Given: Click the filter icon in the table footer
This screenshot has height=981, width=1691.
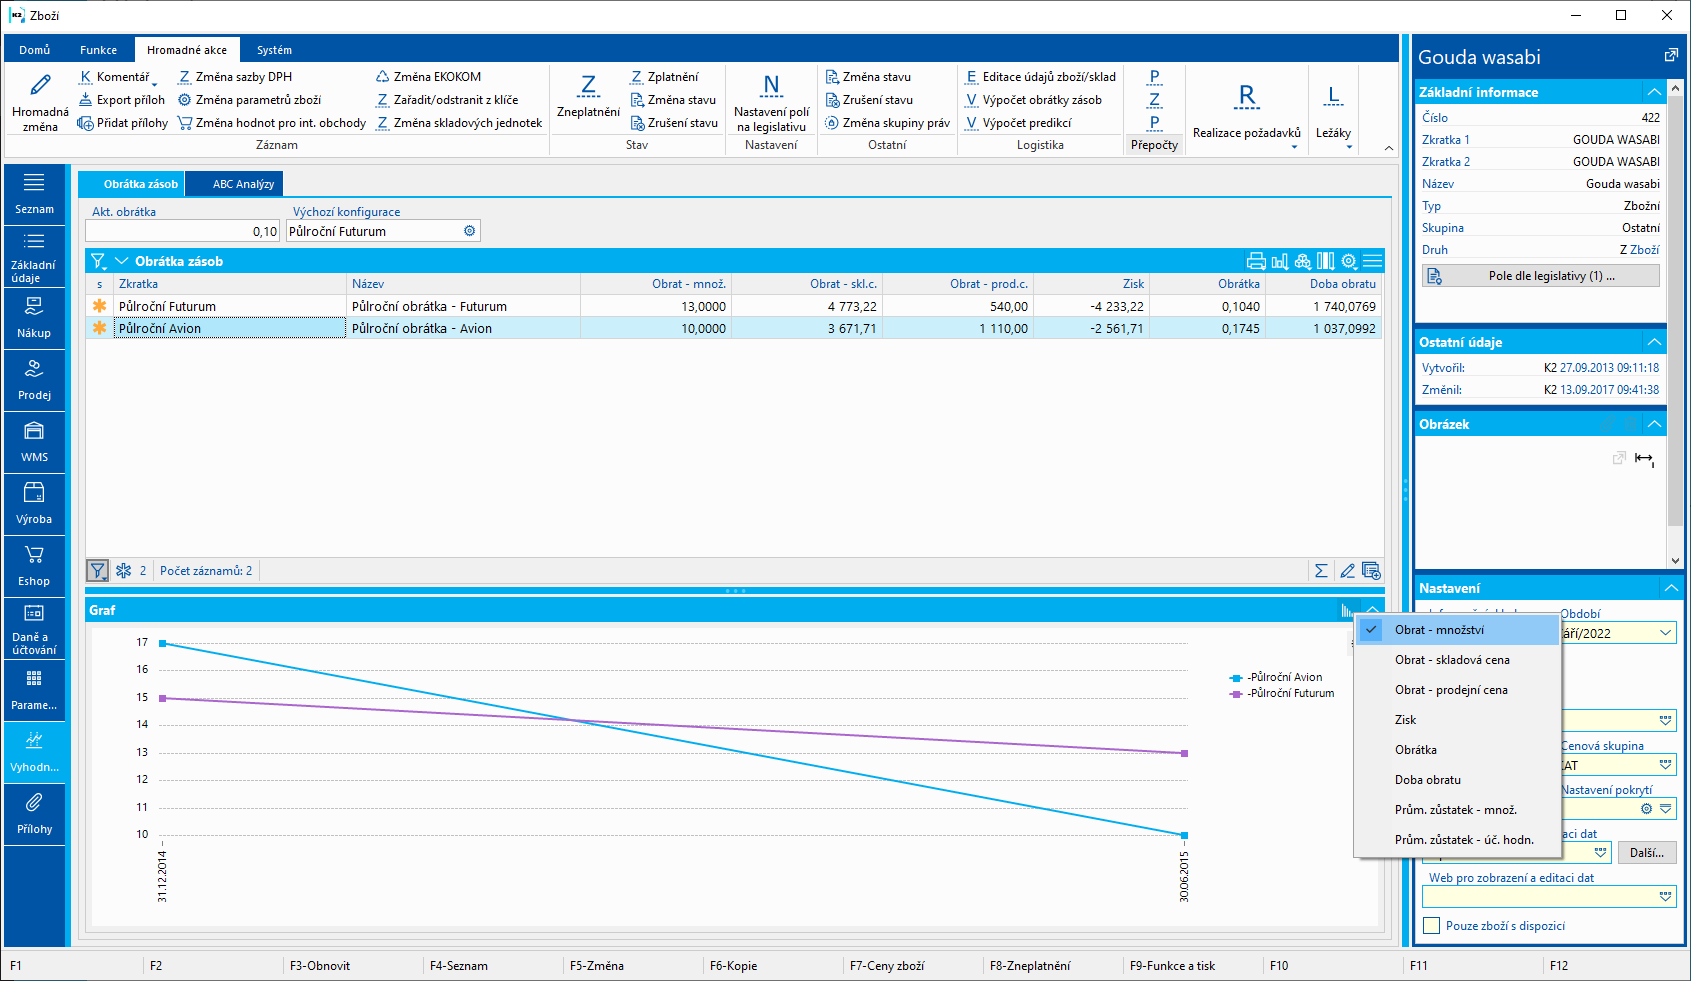Looking at the screenshot, I should click(x=97, y=571).
